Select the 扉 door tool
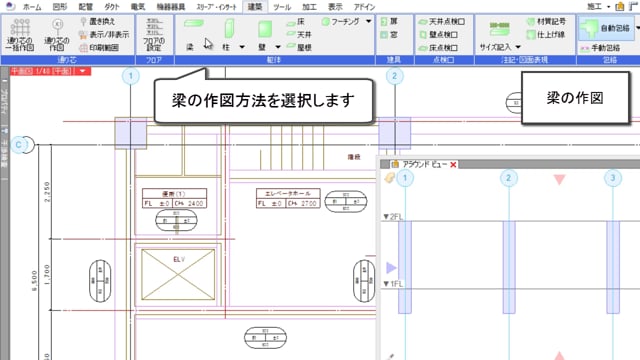The height and width of the screenshot is (360, 640). pyautogui.click(x=389, y=21)
